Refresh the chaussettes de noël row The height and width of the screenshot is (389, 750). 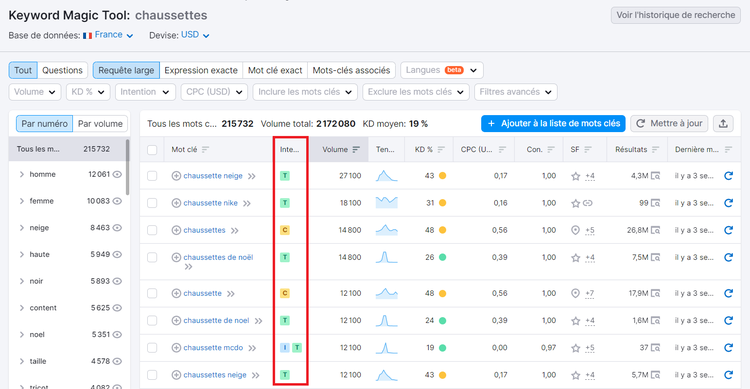(728, 257)
